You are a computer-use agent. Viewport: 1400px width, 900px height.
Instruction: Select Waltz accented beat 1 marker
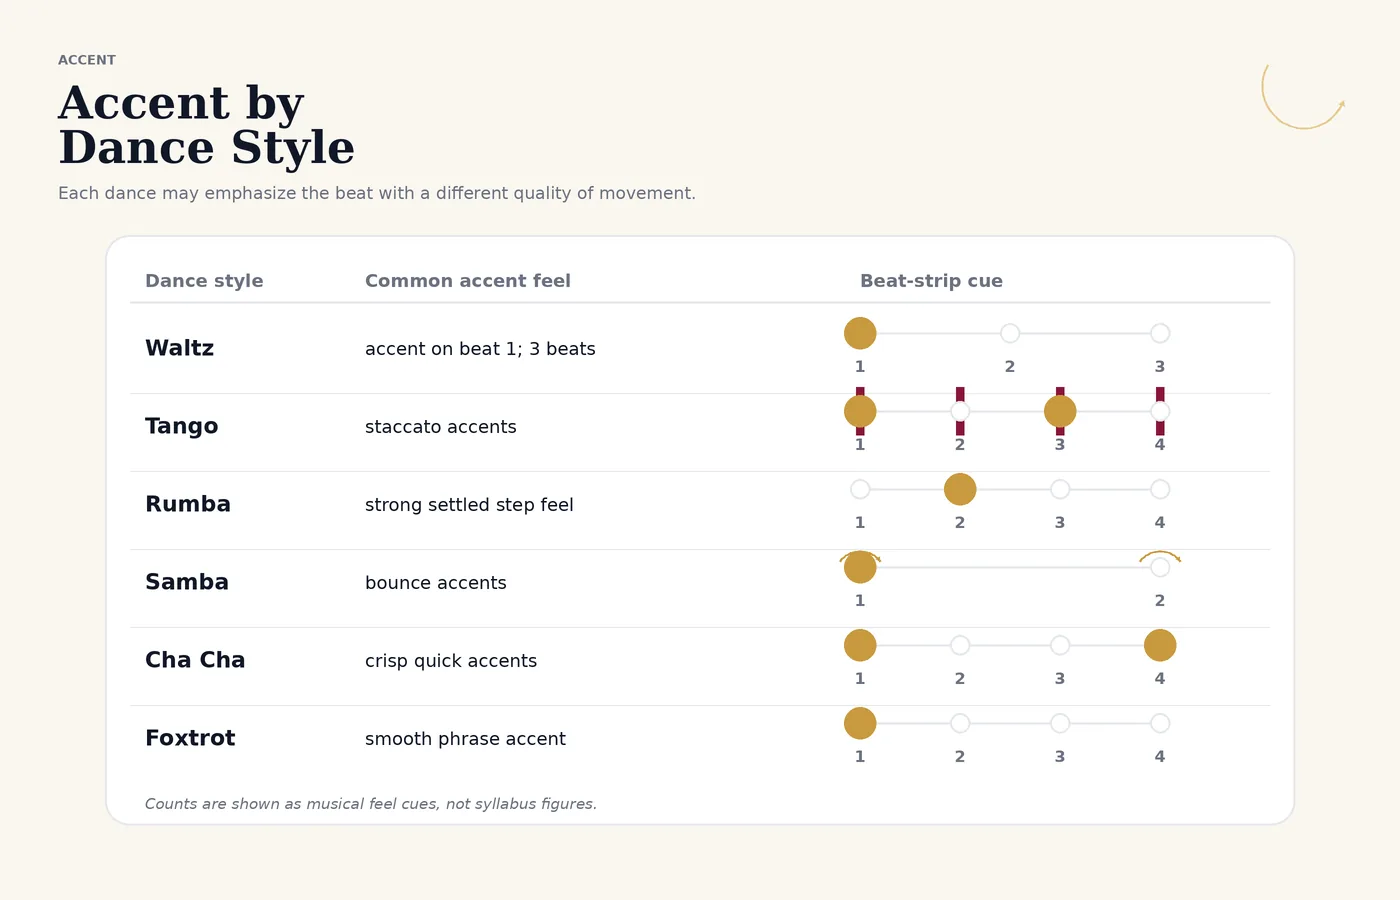860,333
